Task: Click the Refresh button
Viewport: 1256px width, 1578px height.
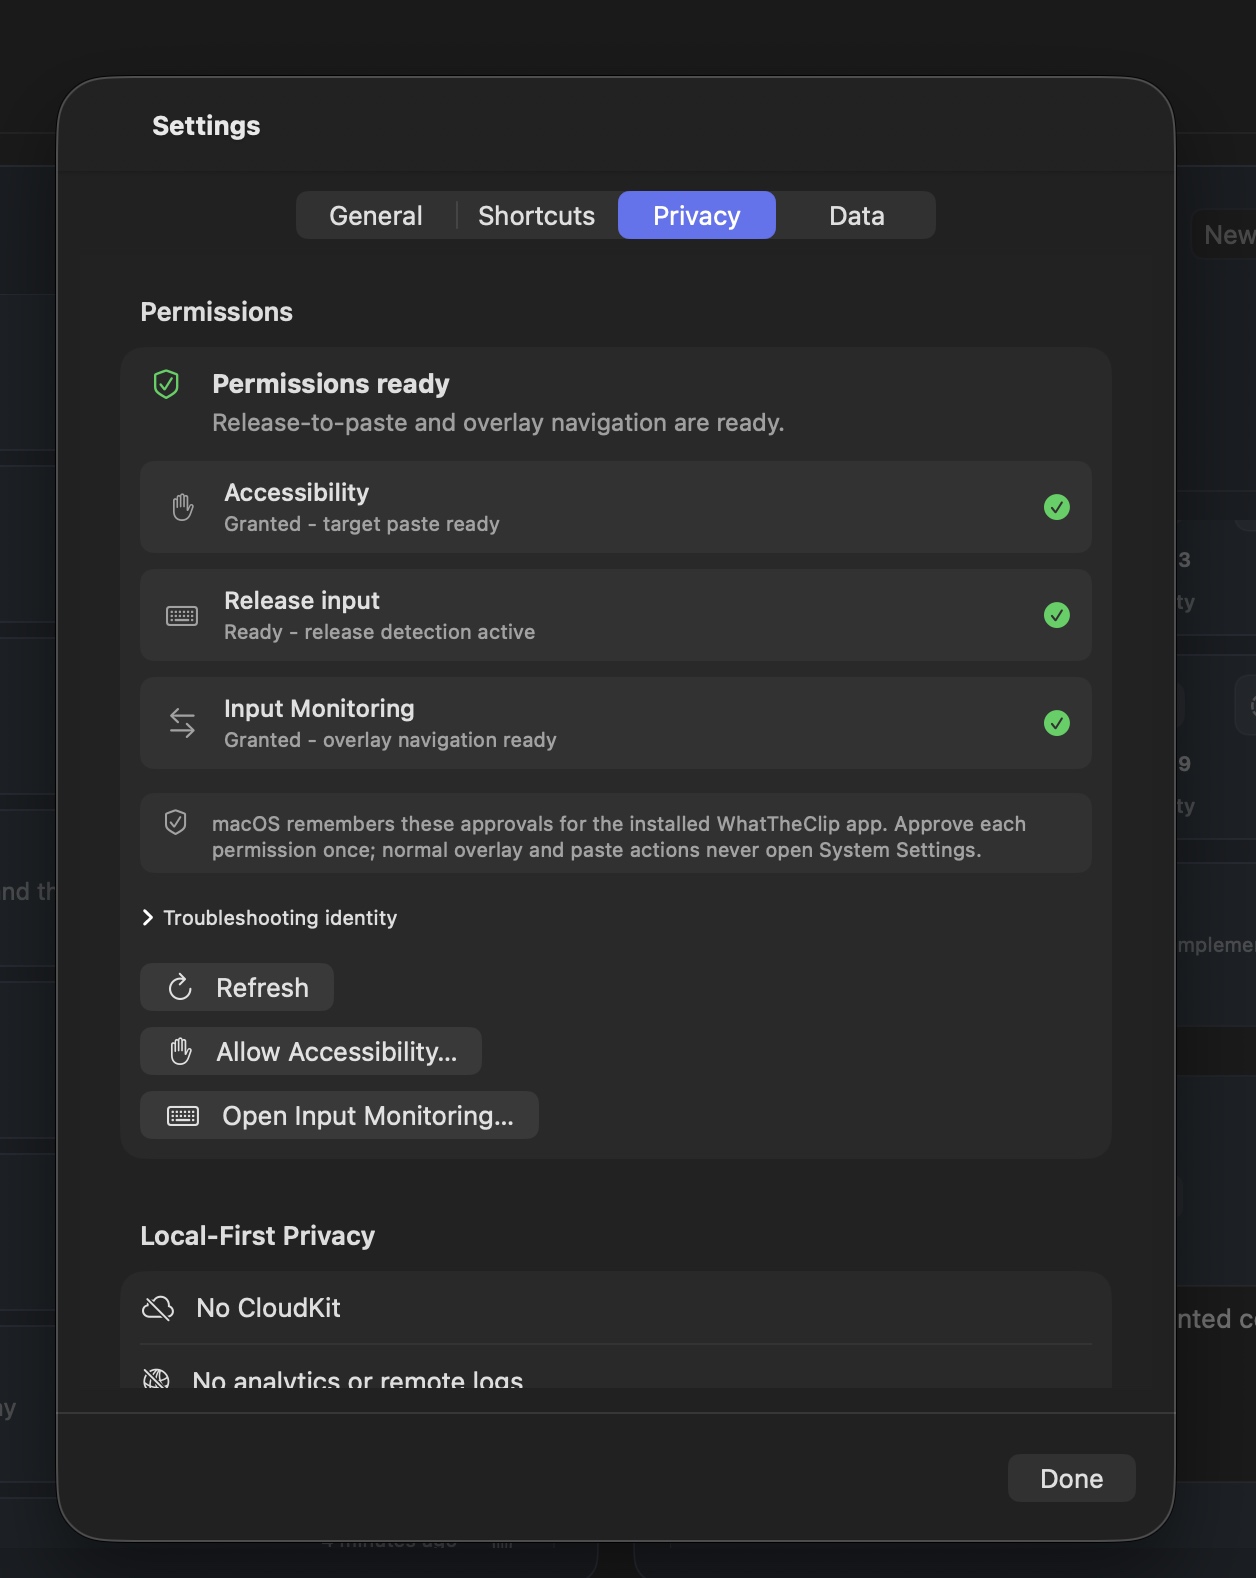Action: pyautogui.click(x=237, y=988)
